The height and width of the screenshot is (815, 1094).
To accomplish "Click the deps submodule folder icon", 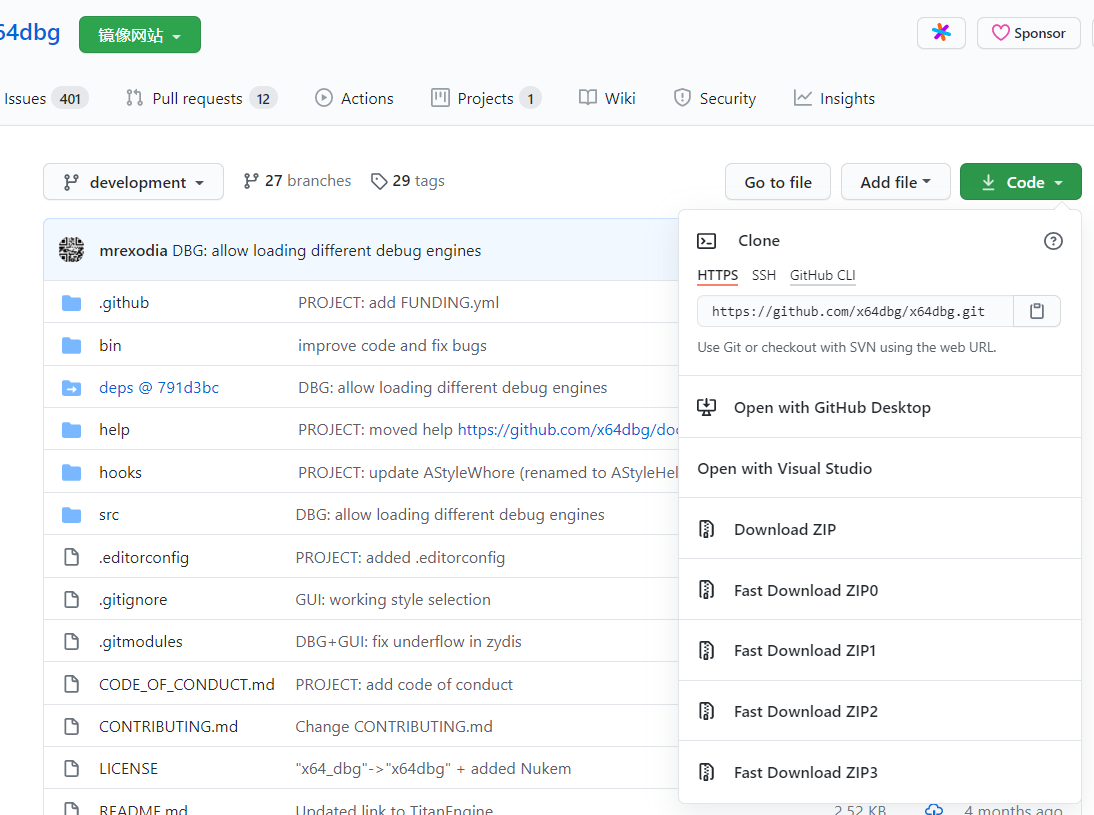I will click(x=71, y=388).
